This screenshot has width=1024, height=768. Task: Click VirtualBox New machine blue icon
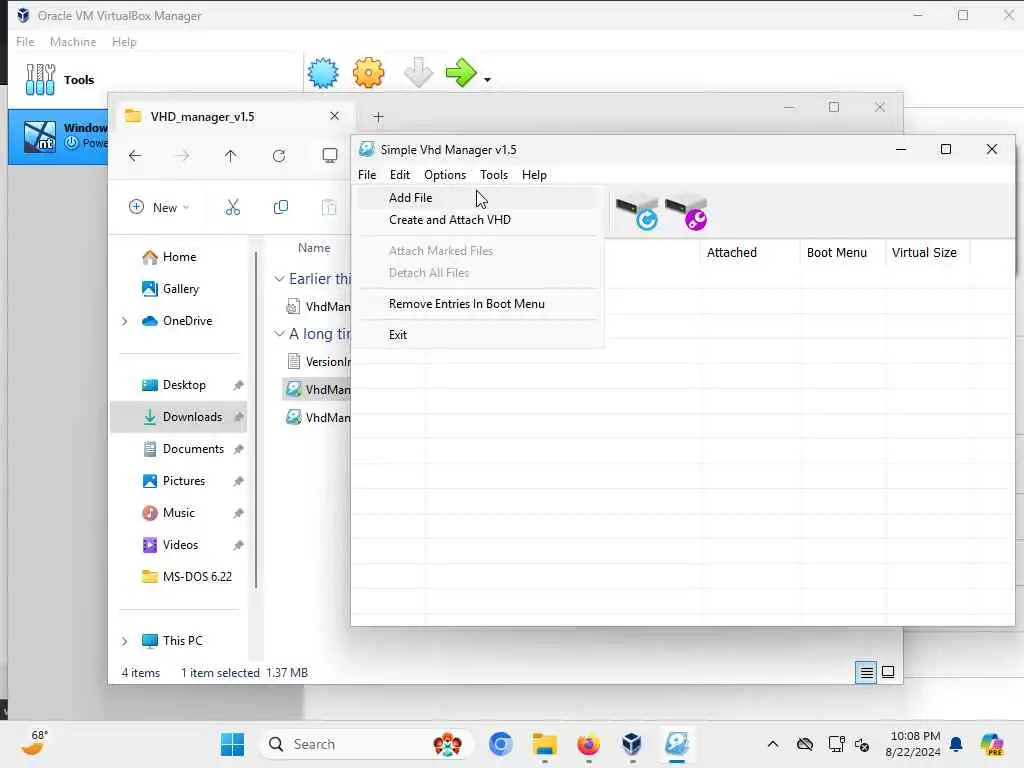pos(323,72)
